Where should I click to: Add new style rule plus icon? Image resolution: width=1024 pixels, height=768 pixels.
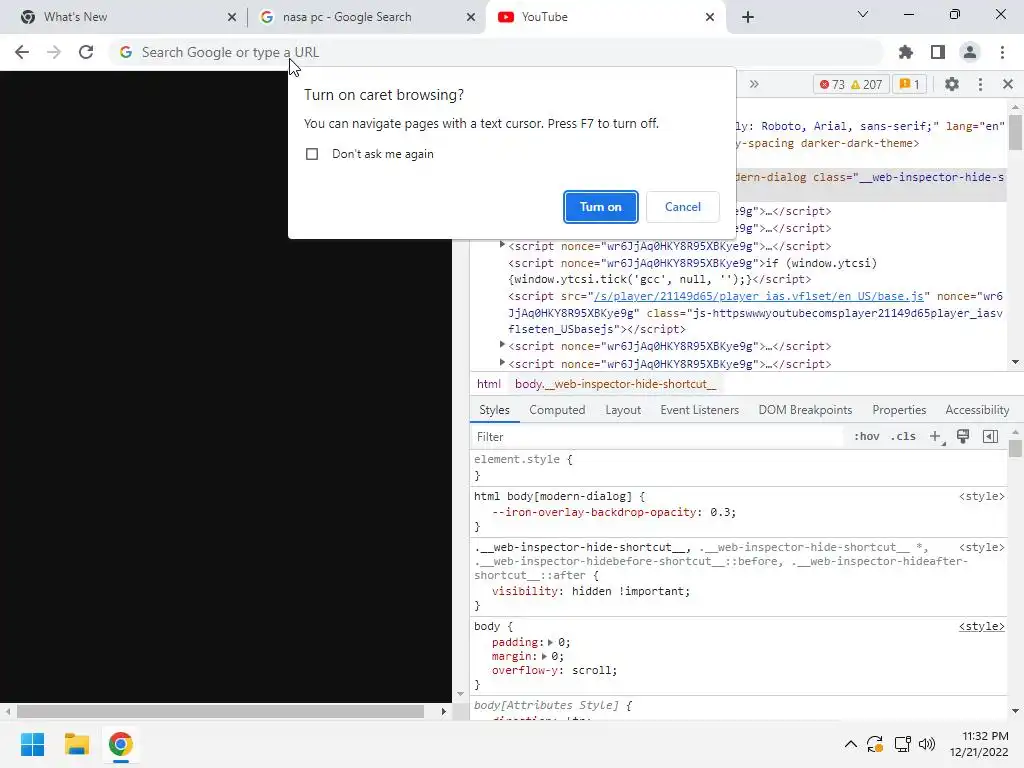coord(936,436)
